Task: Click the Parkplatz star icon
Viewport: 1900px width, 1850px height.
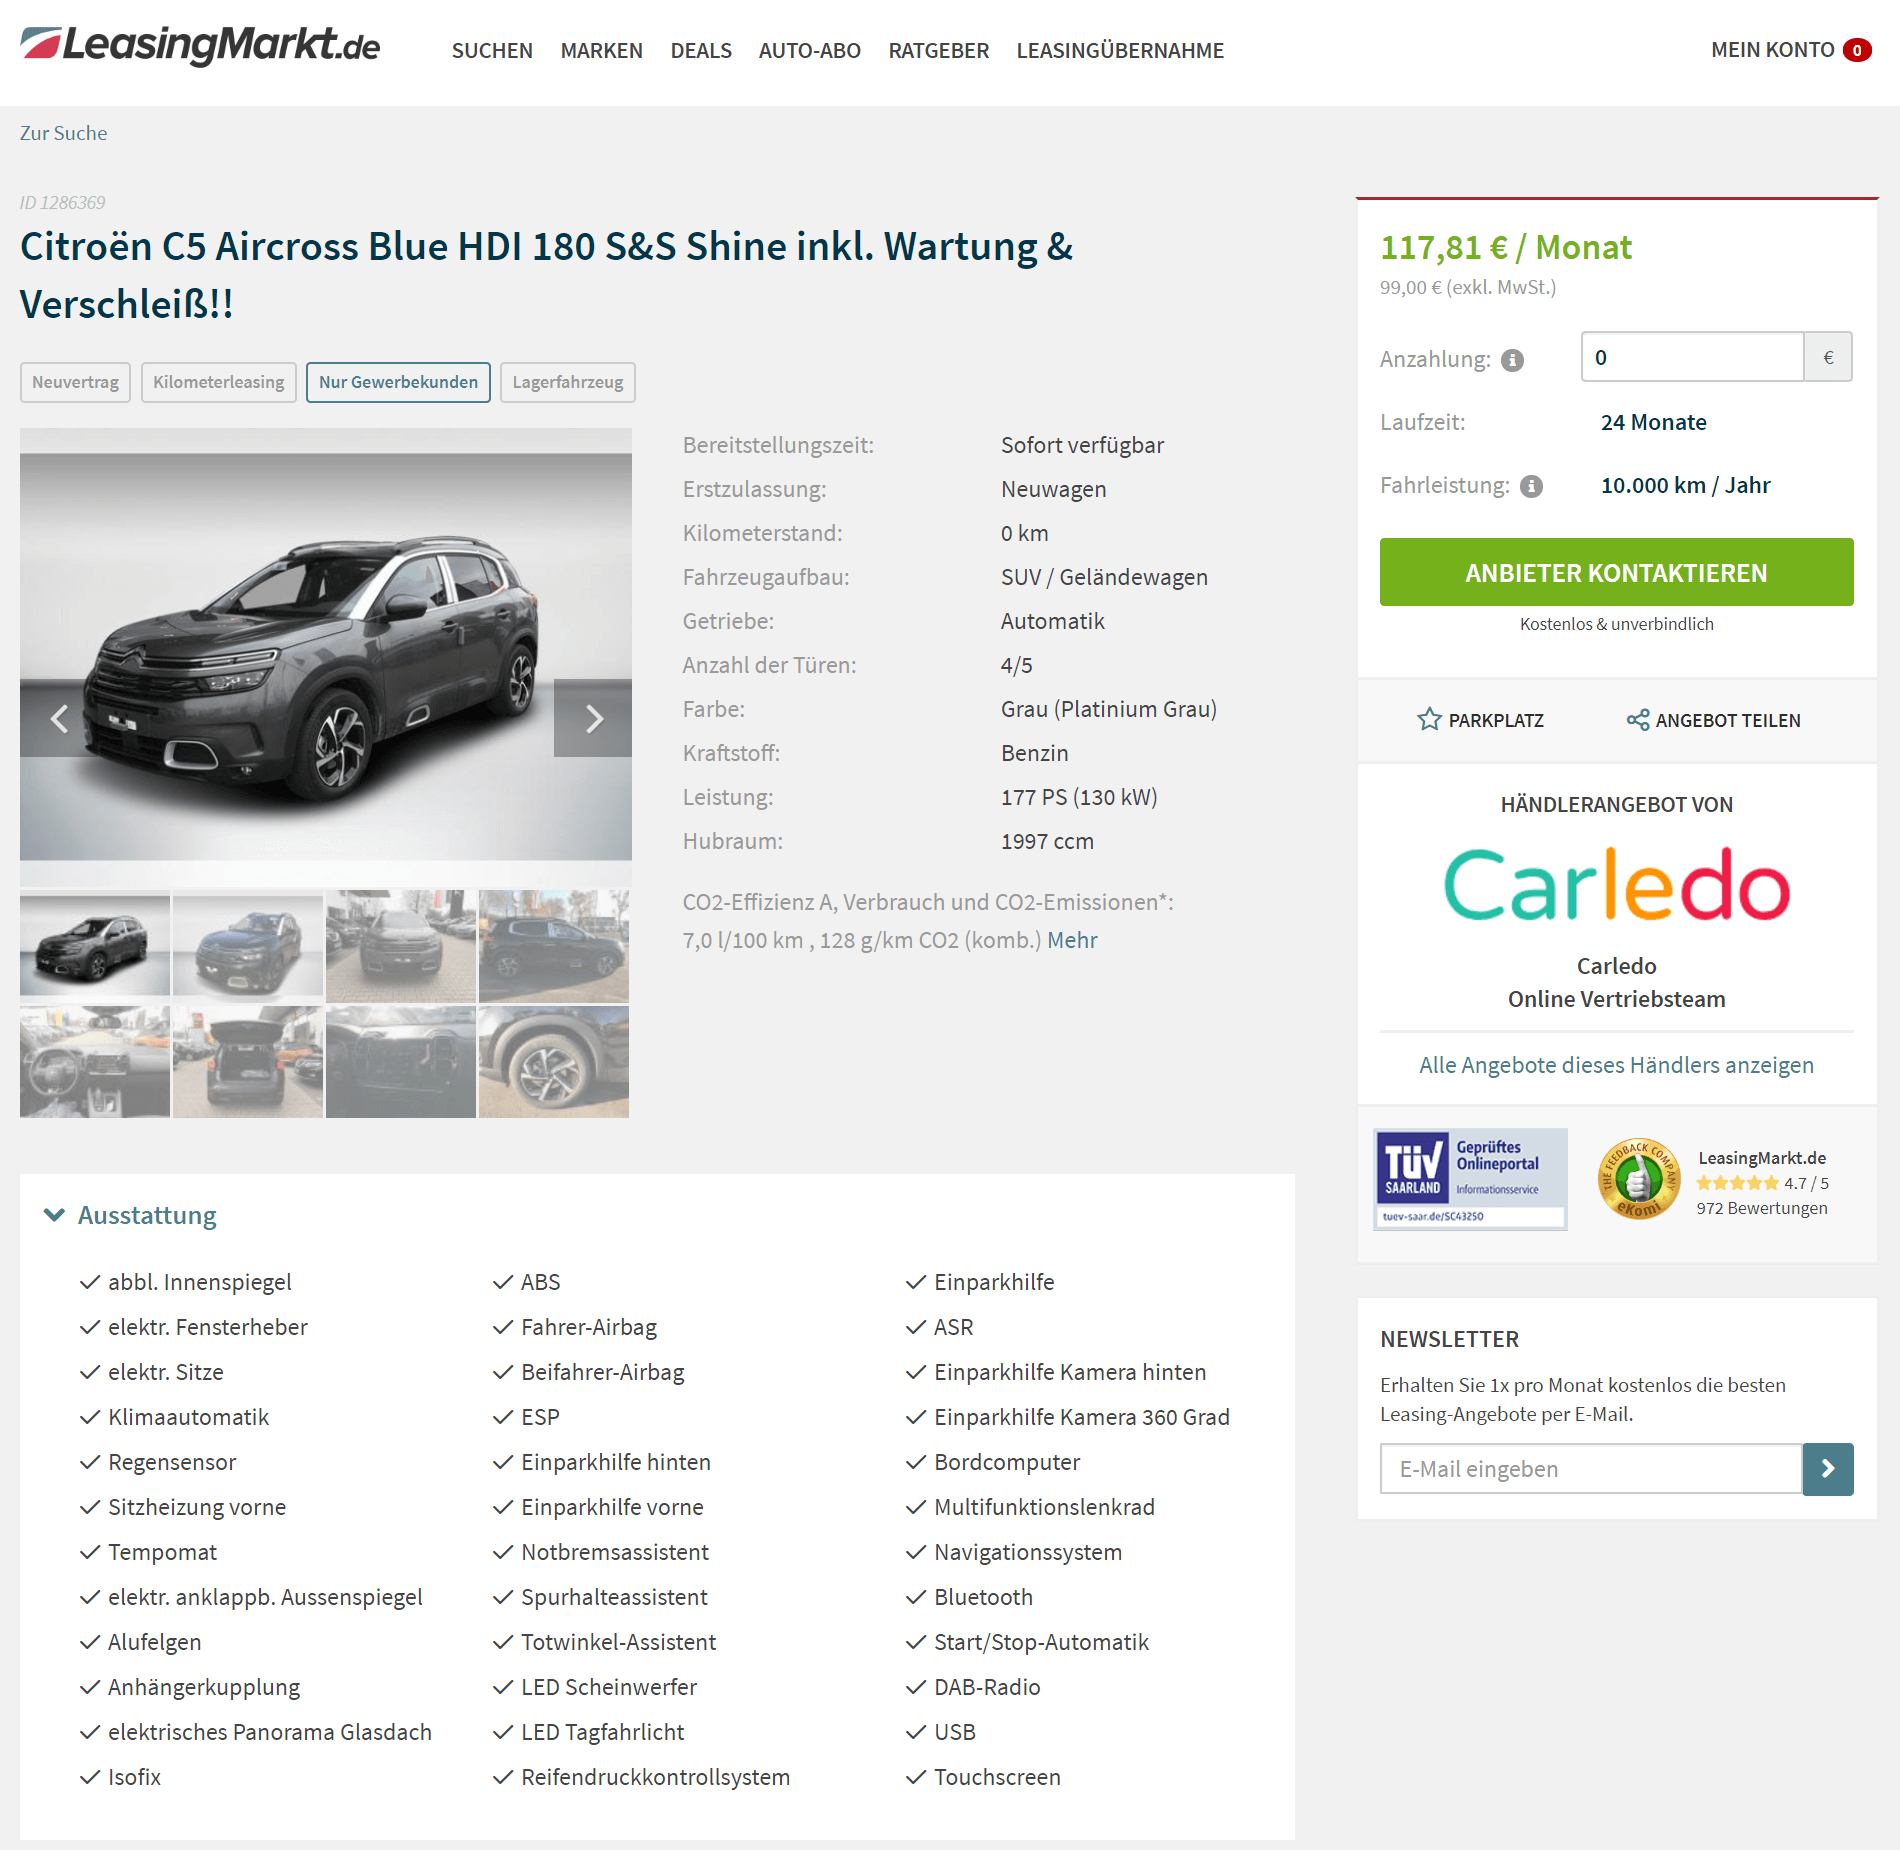Action: pyautogui.click(x=1429, y=720)
